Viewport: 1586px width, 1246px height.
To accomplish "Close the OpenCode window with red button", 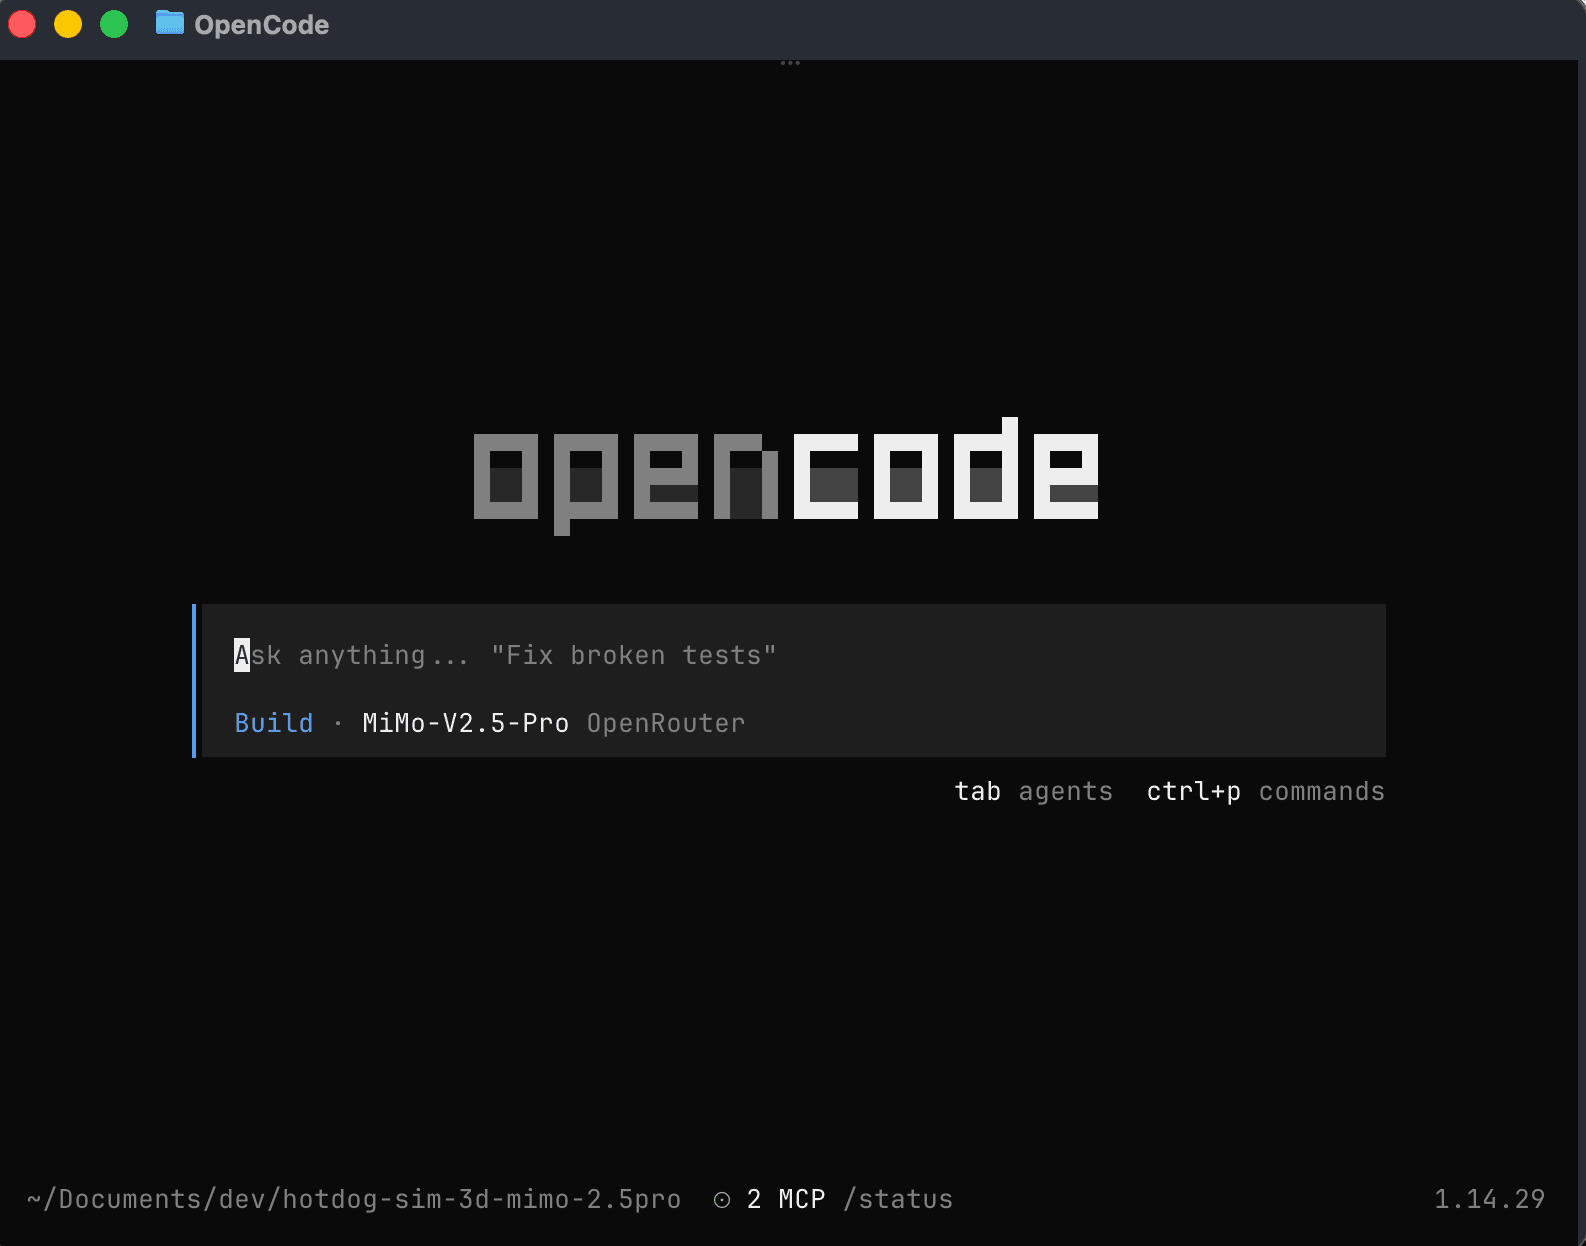I will tap(23, 24).
